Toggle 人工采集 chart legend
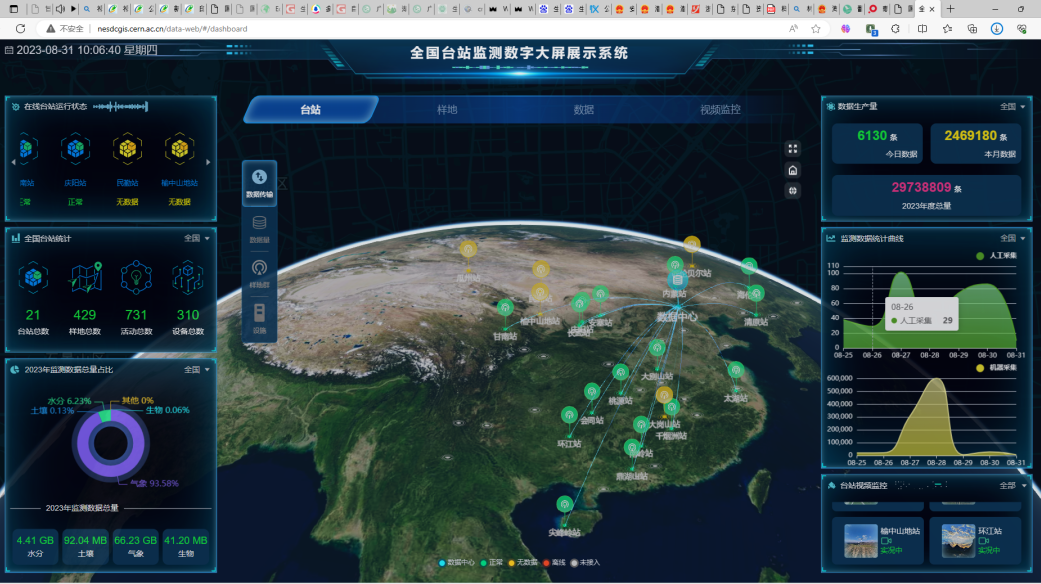This screenshot has width=1041, height=584. [x=997, y=256]
